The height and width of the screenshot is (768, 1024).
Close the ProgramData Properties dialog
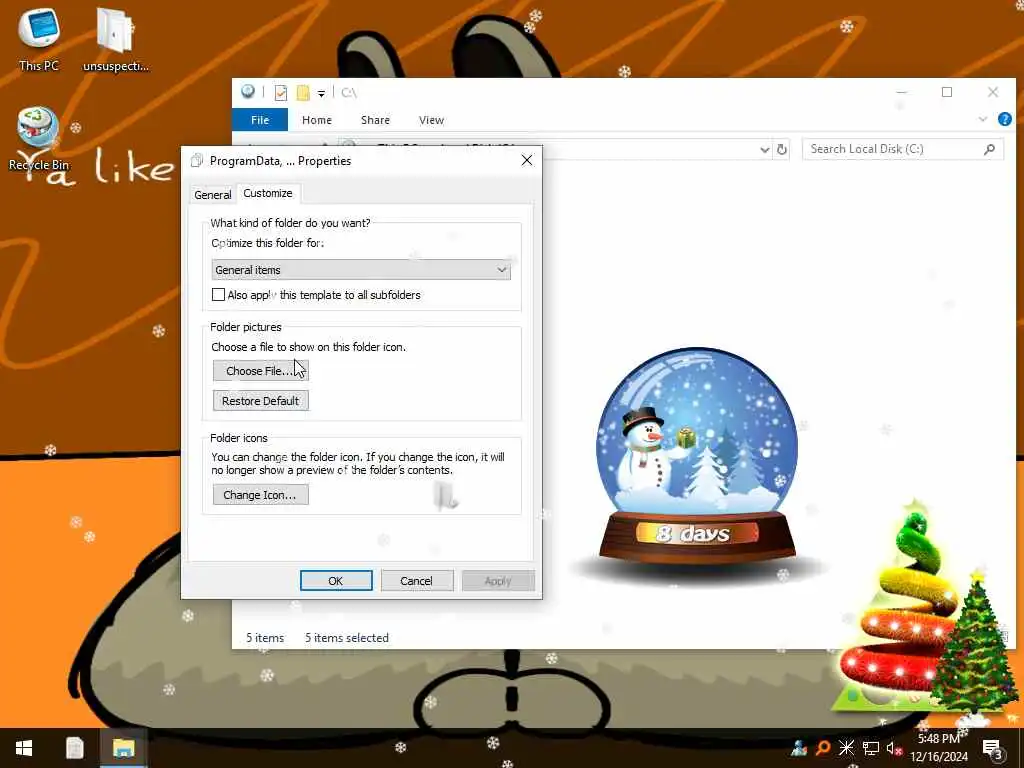(527, 161)
